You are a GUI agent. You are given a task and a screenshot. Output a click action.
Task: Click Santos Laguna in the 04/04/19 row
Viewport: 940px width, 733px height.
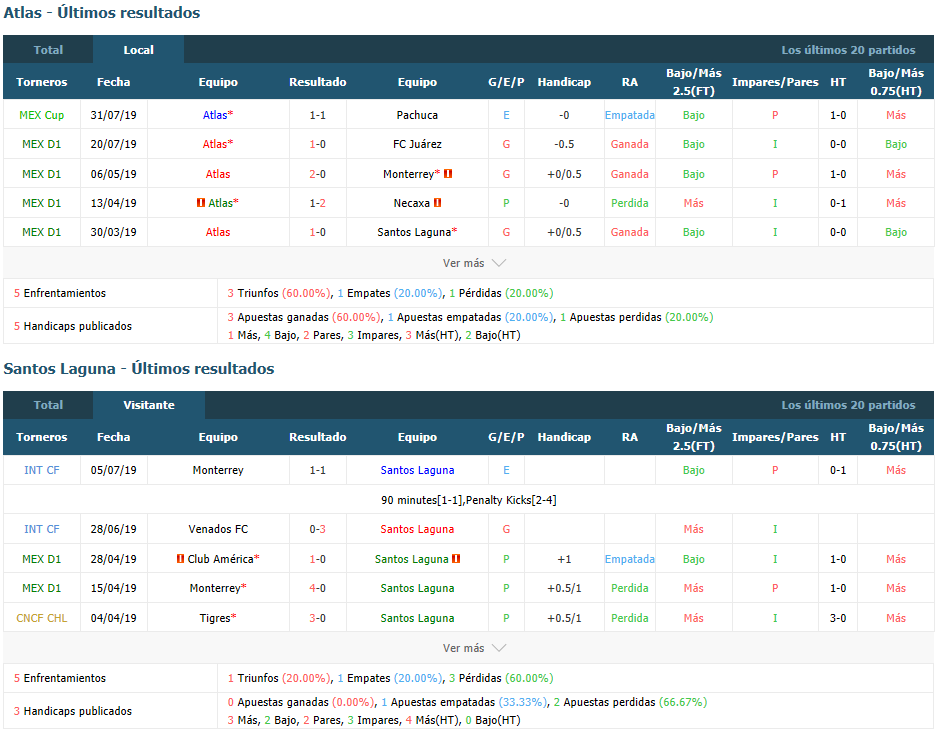417,618
